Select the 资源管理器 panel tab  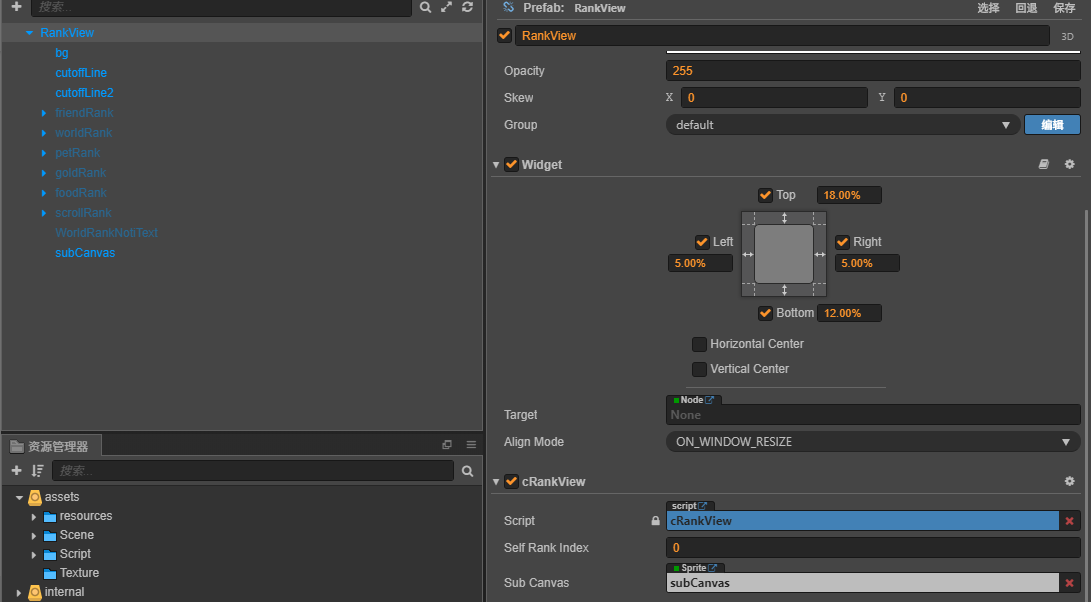[51, 446]
